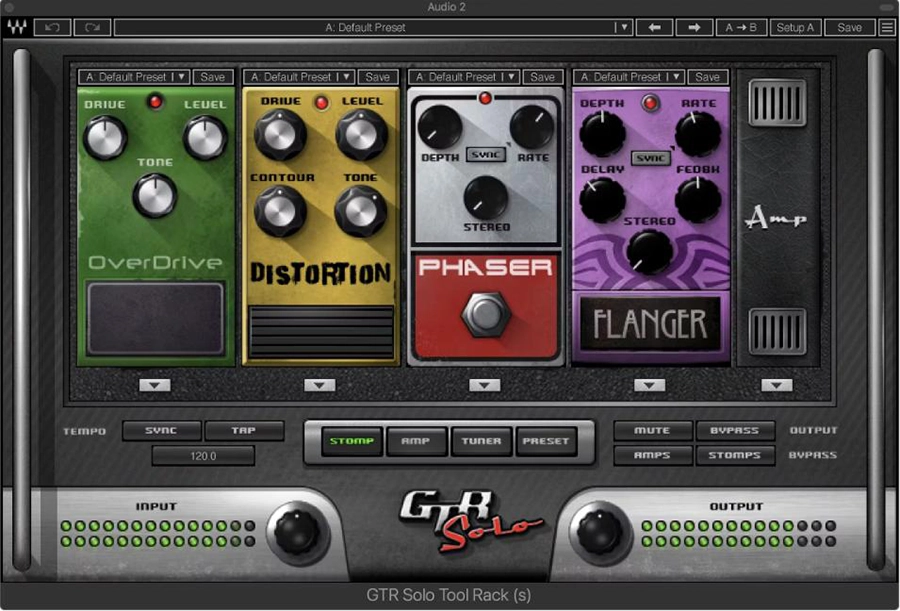Open OverDrive pedal preset dropdown
Viewport: 900px width, 611px height.
pyautogui.click(x=134, y=76)
